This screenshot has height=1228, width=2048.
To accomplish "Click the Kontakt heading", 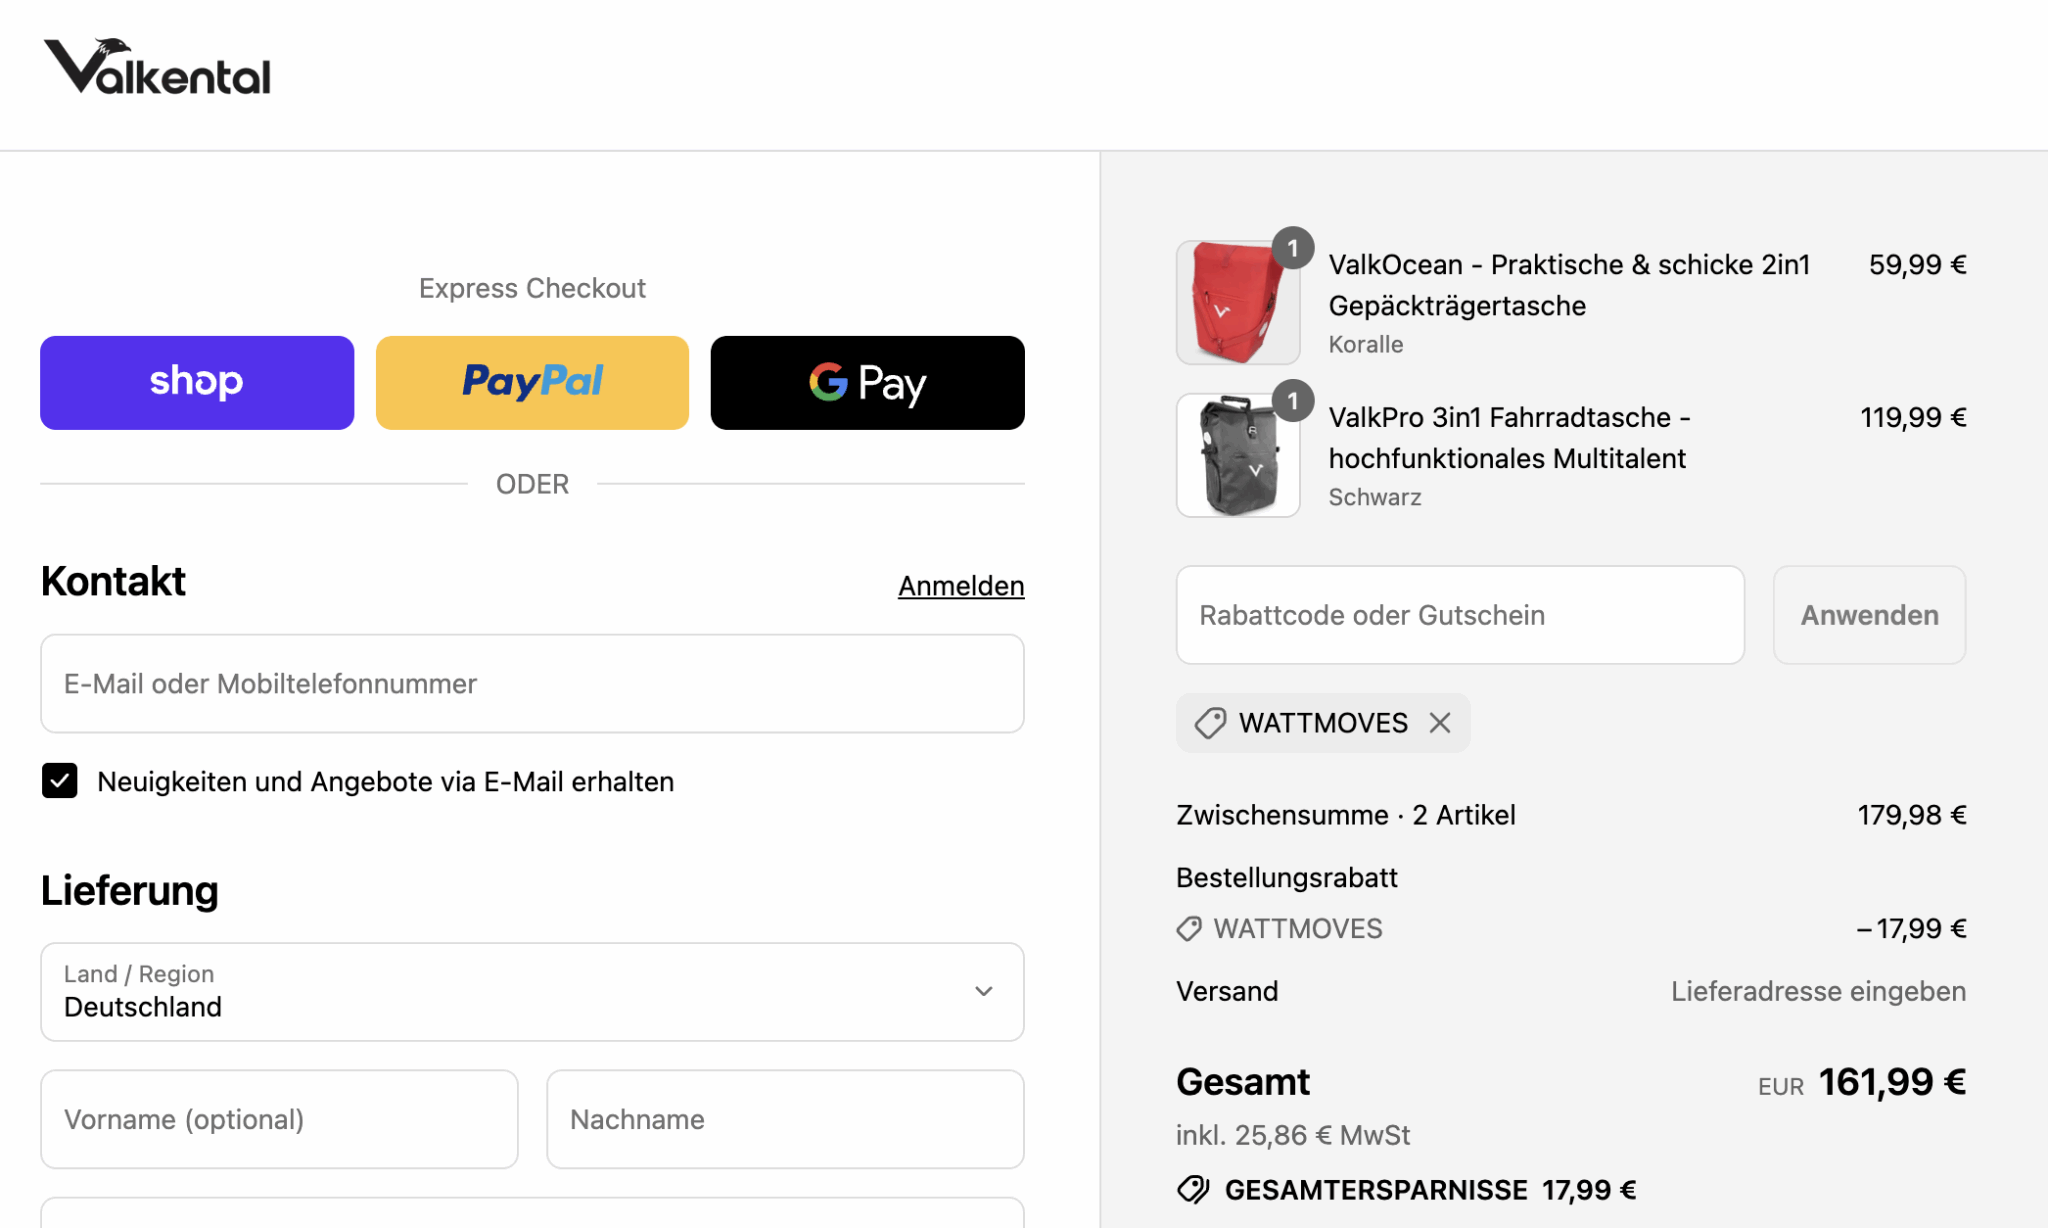I will [113, 581].
